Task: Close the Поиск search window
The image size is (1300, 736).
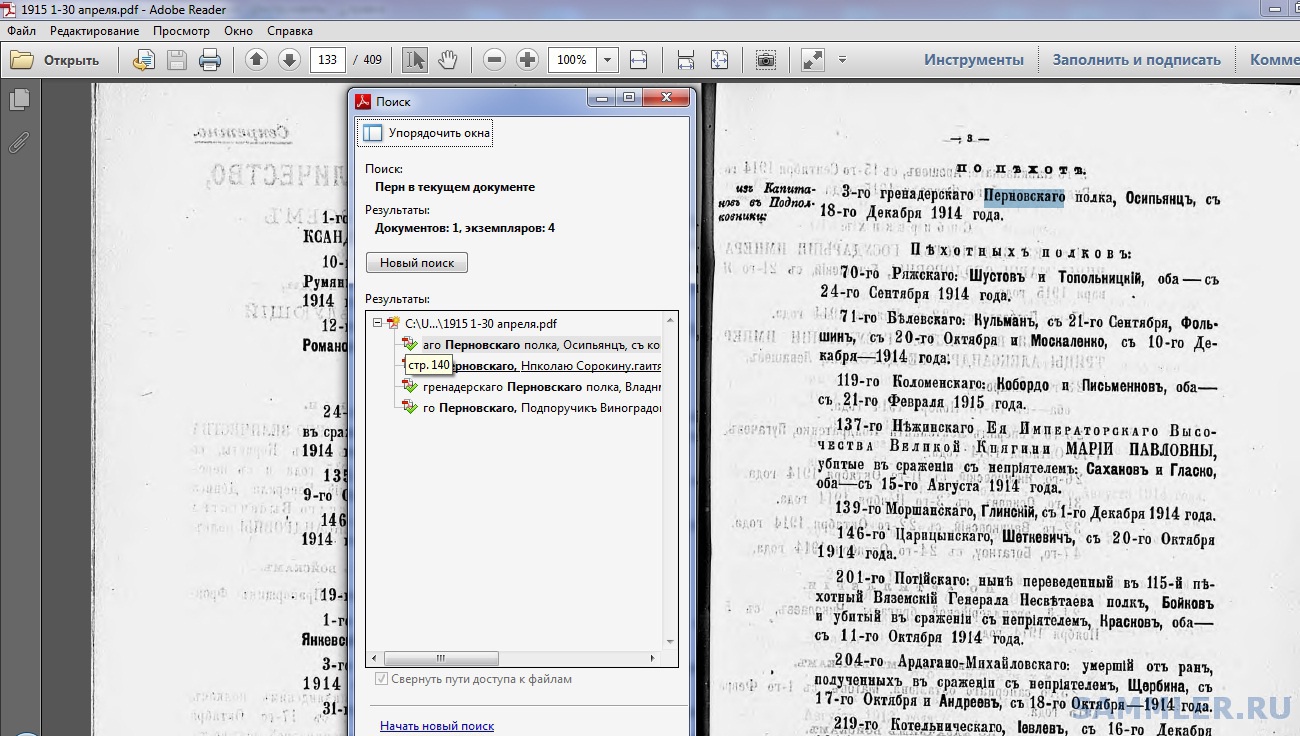Action: [x=664, y=98]
